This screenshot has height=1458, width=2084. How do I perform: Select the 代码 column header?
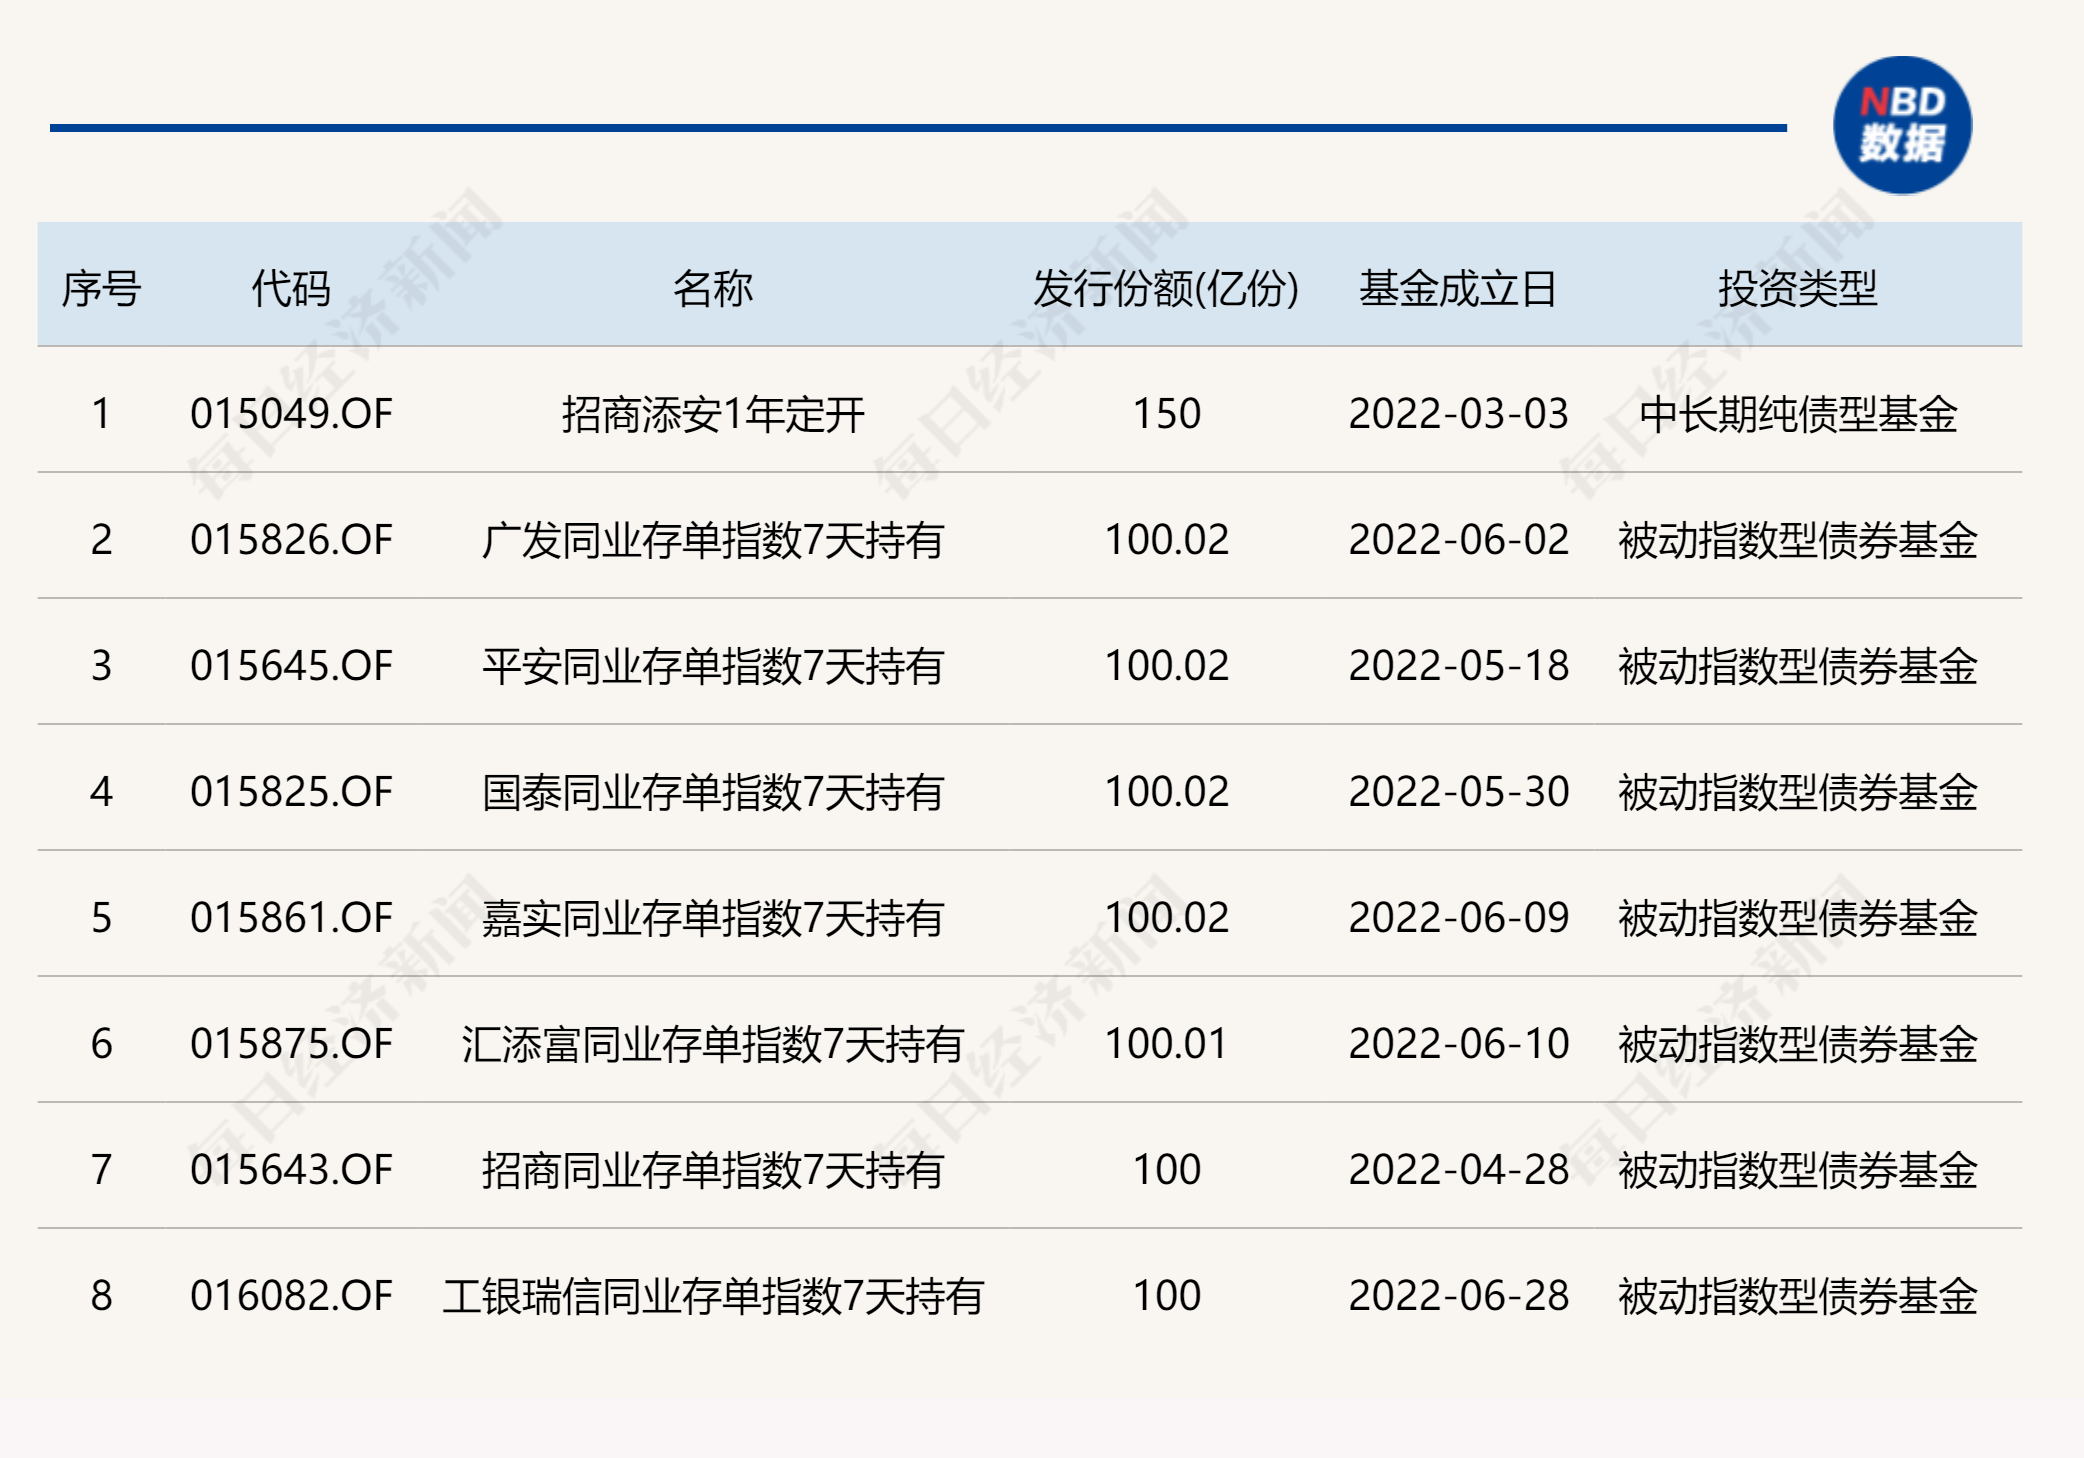(291, 289)
